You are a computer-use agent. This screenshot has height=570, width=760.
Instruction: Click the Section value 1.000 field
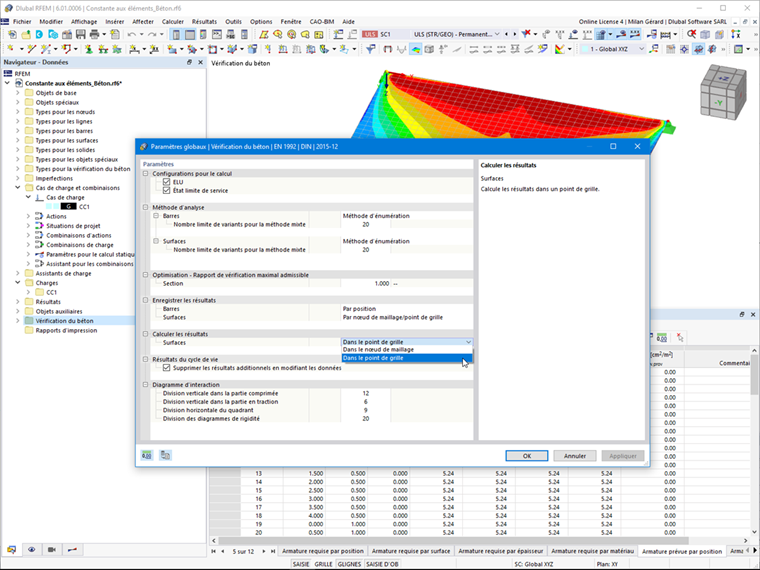point(366,284)
